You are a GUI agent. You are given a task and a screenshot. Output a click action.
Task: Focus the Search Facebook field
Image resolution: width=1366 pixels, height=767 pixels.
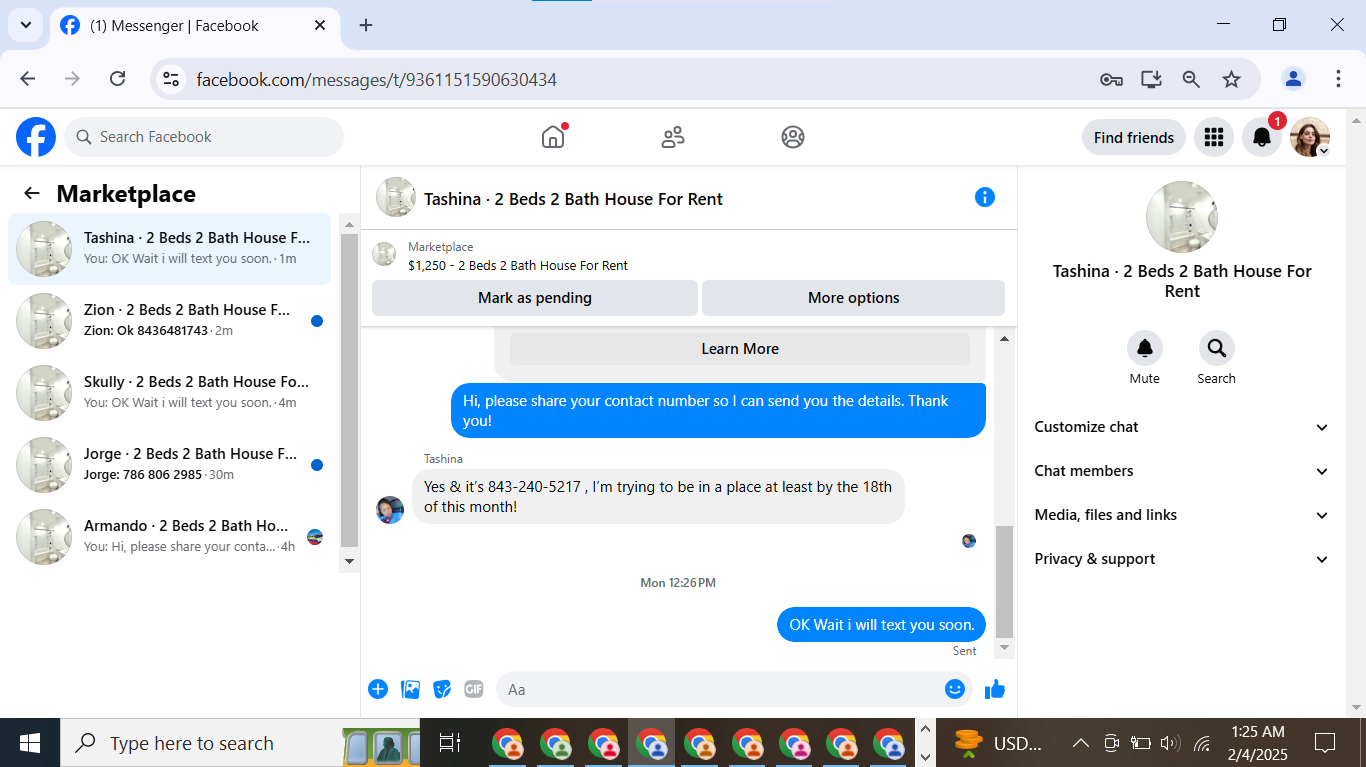tap(204, 137)
